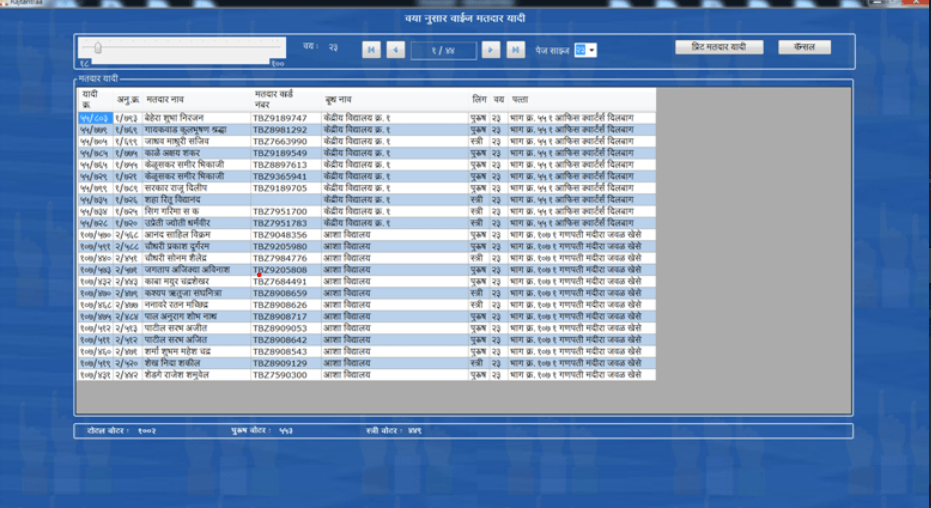Click the age (वय) slider handle
931x508 pixels.
point(96,47)
